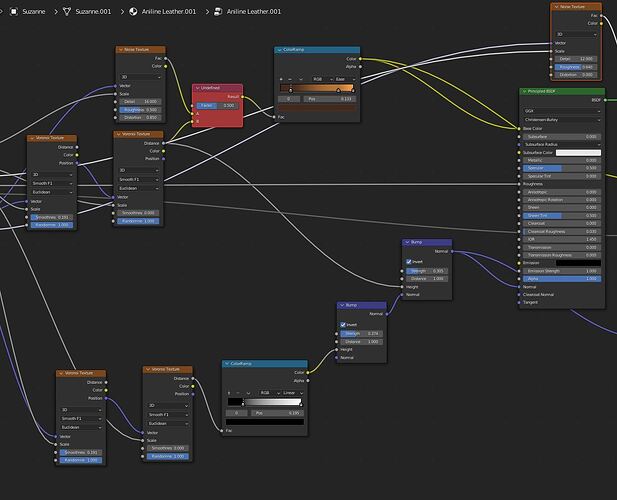Add a stop in the lower ColorRamp
This screenshot has width=617, height=500.
point(229,393)
